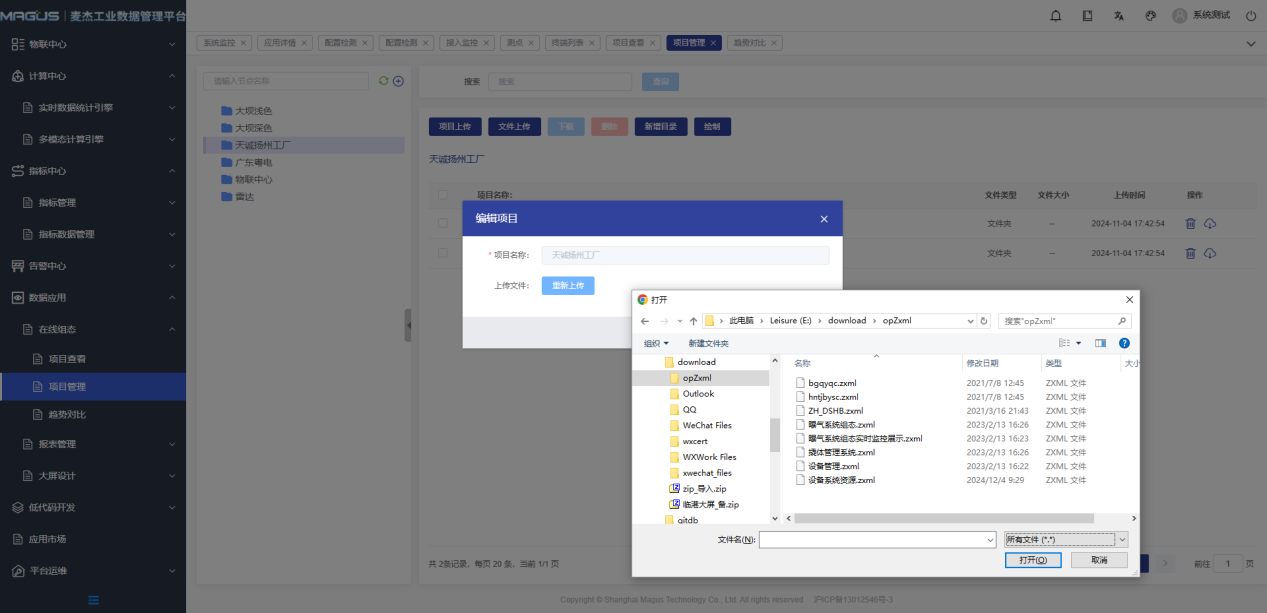Click green refresh icon beside node search

coord(382,81)
